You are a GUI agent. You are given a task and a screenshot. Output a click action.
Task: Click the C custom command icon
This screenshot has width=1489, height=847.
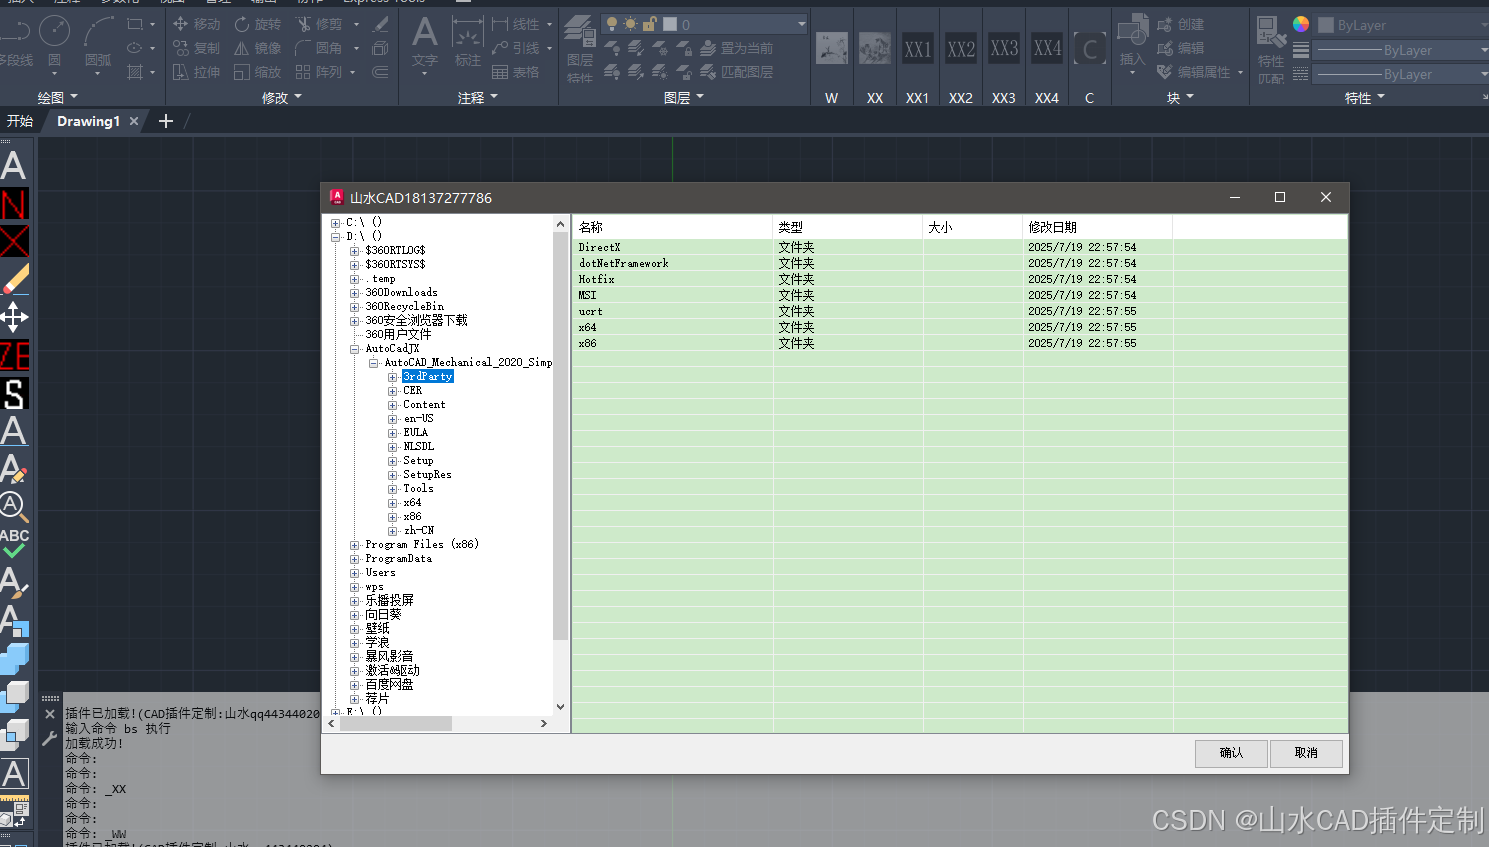tap(1090, 48)
